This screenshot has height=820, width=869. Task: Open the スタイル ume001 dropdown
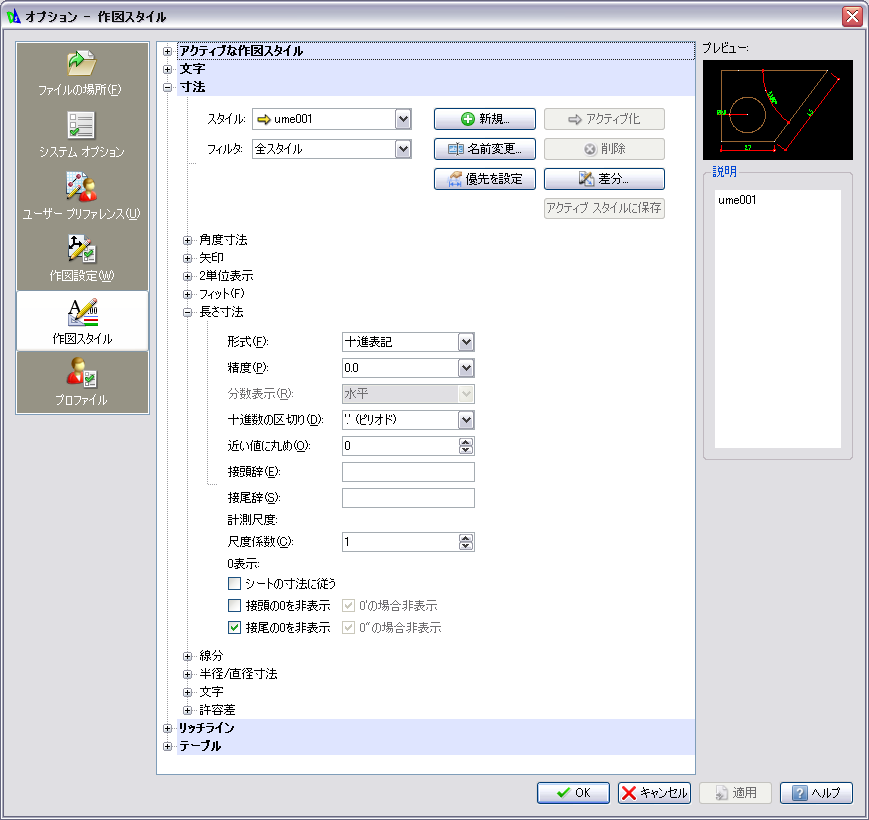(403, 119)
